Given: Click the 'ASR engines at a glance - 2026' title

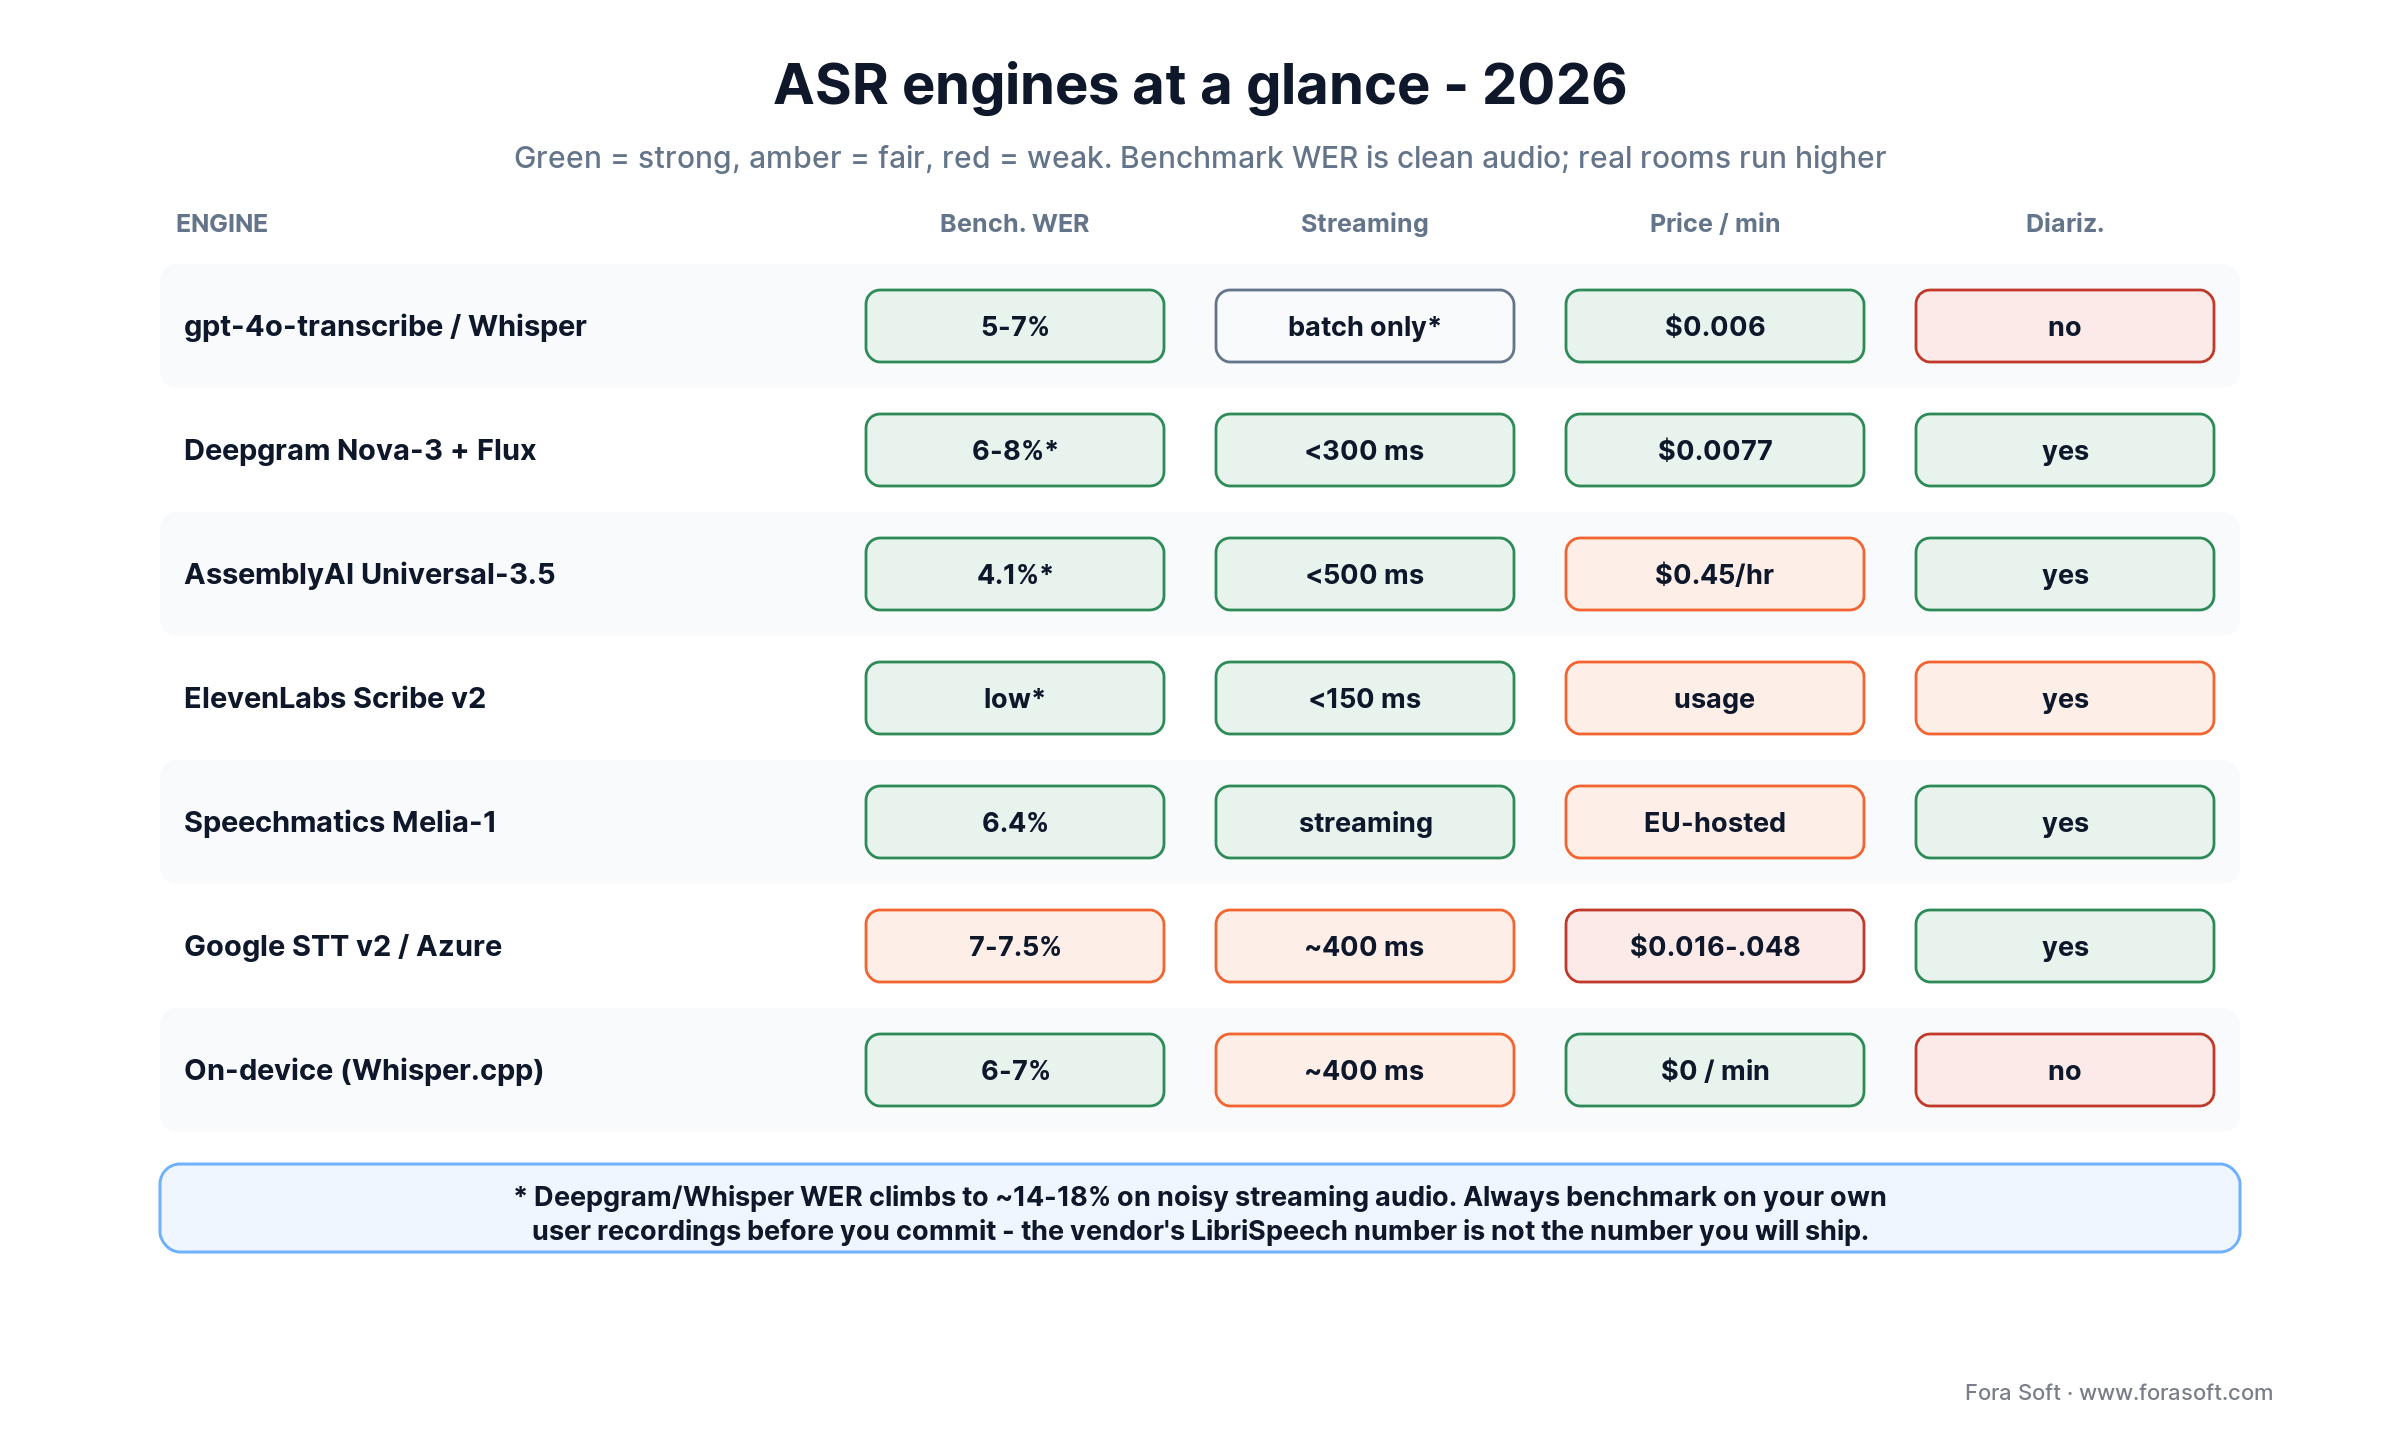Looking at the screenshot, I should (1200, 84).
